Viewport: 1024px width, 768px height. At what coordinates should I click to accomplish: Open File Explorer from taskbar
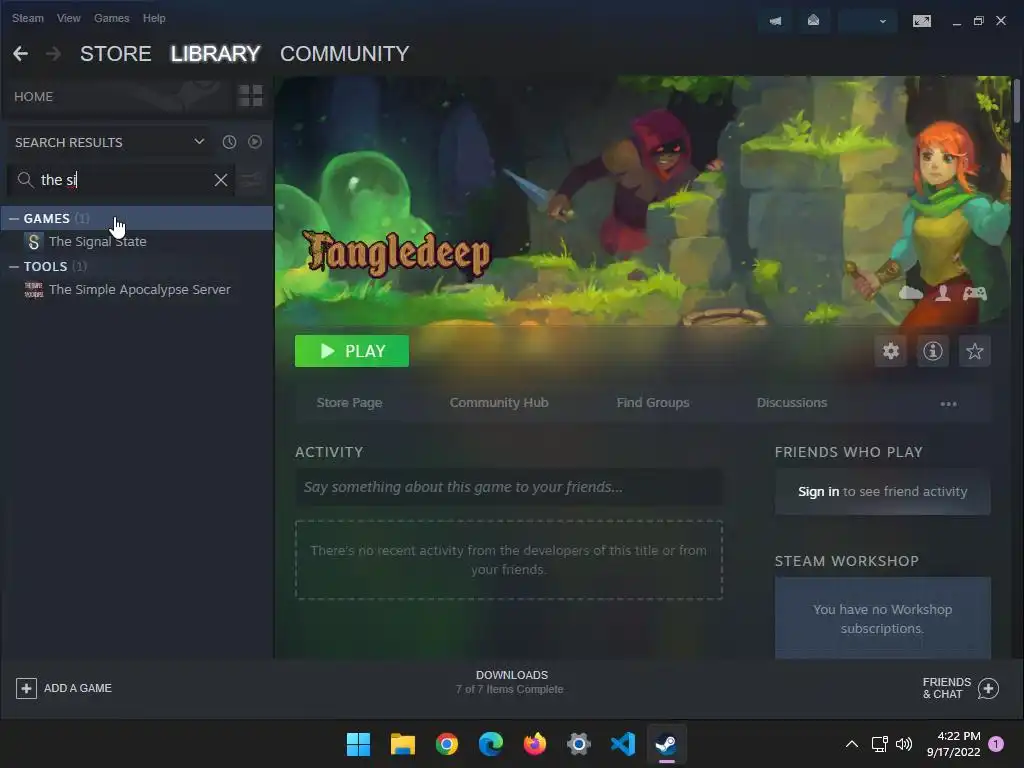(x=402, y=744)
